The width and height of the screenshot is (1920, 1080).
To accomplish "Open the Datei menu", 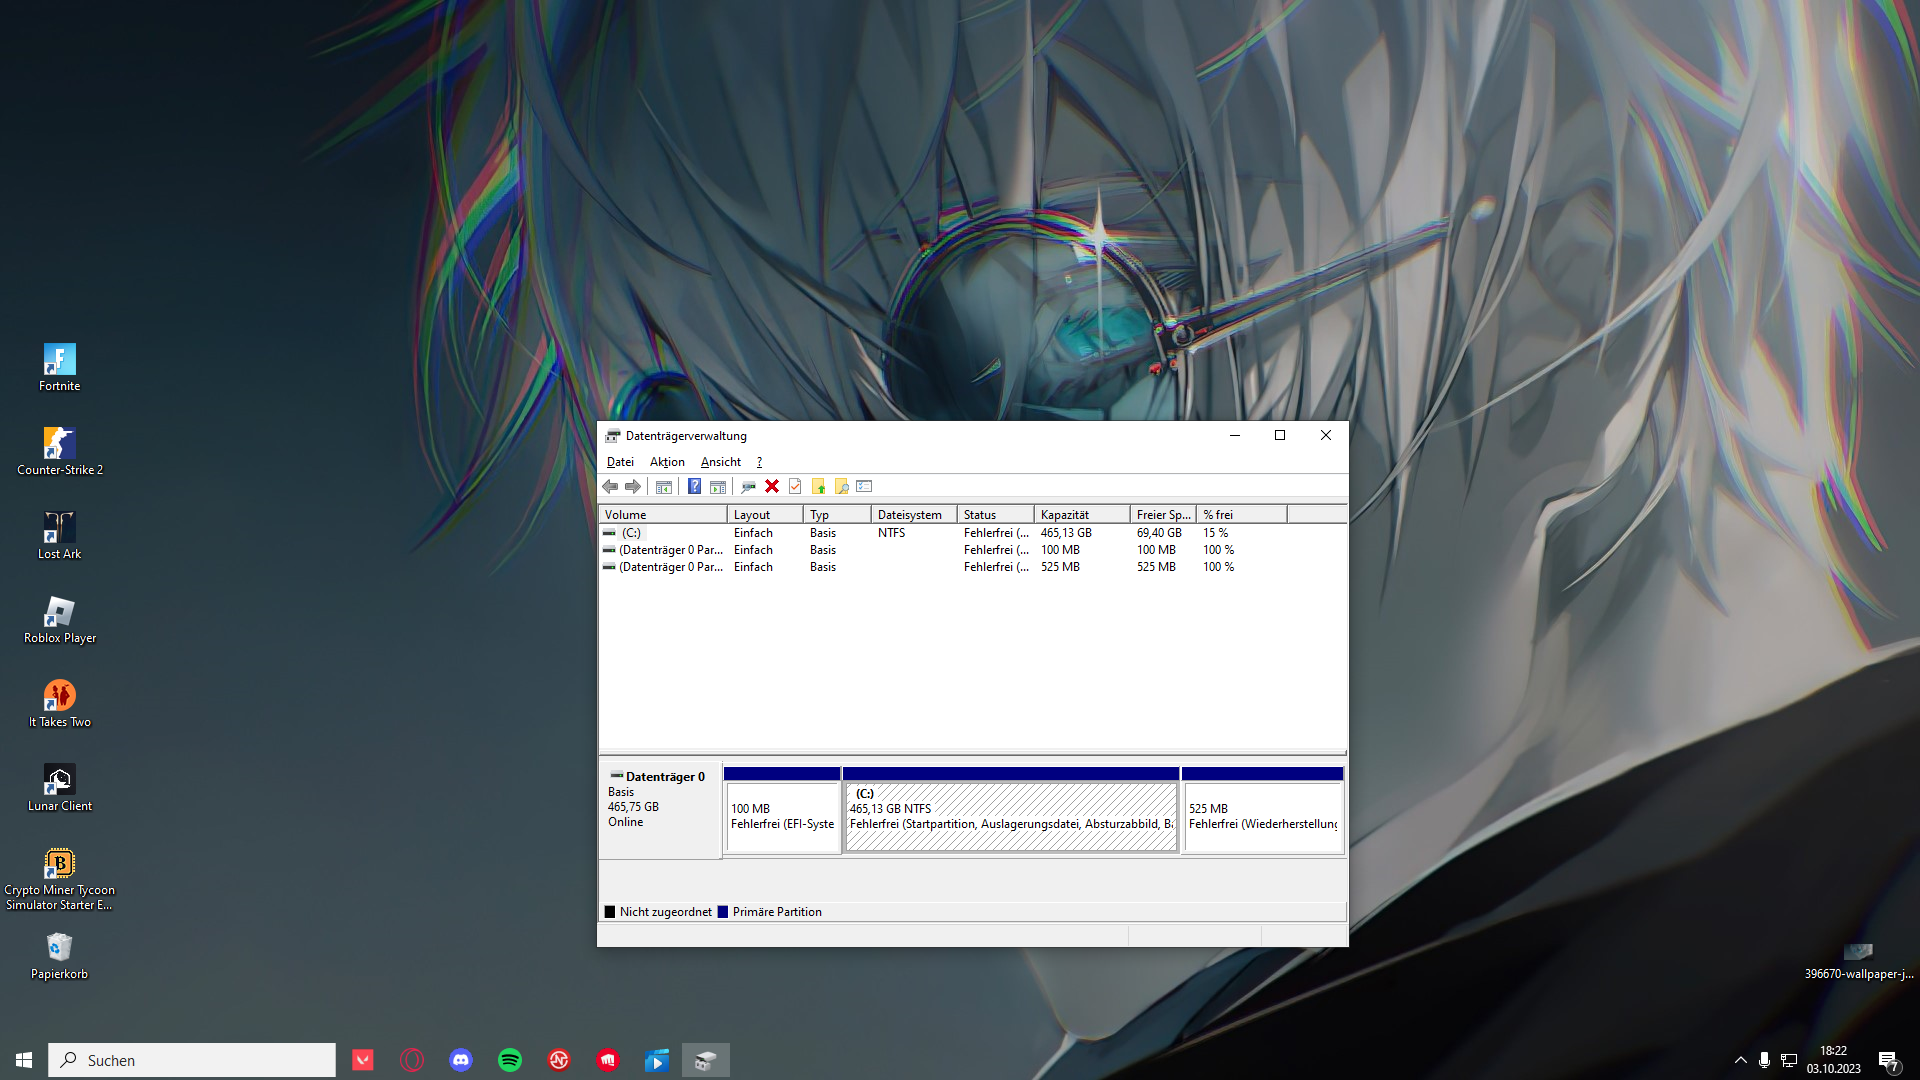I will click(620, 462).
